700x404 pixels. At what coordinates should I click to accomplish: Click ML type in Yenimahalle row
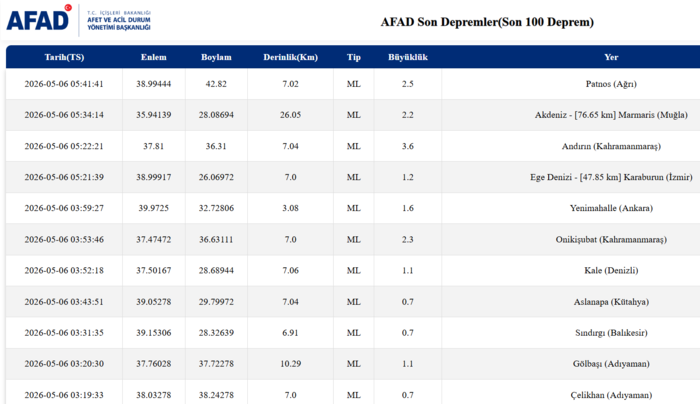pyautogui.click(x=354, y=208)
